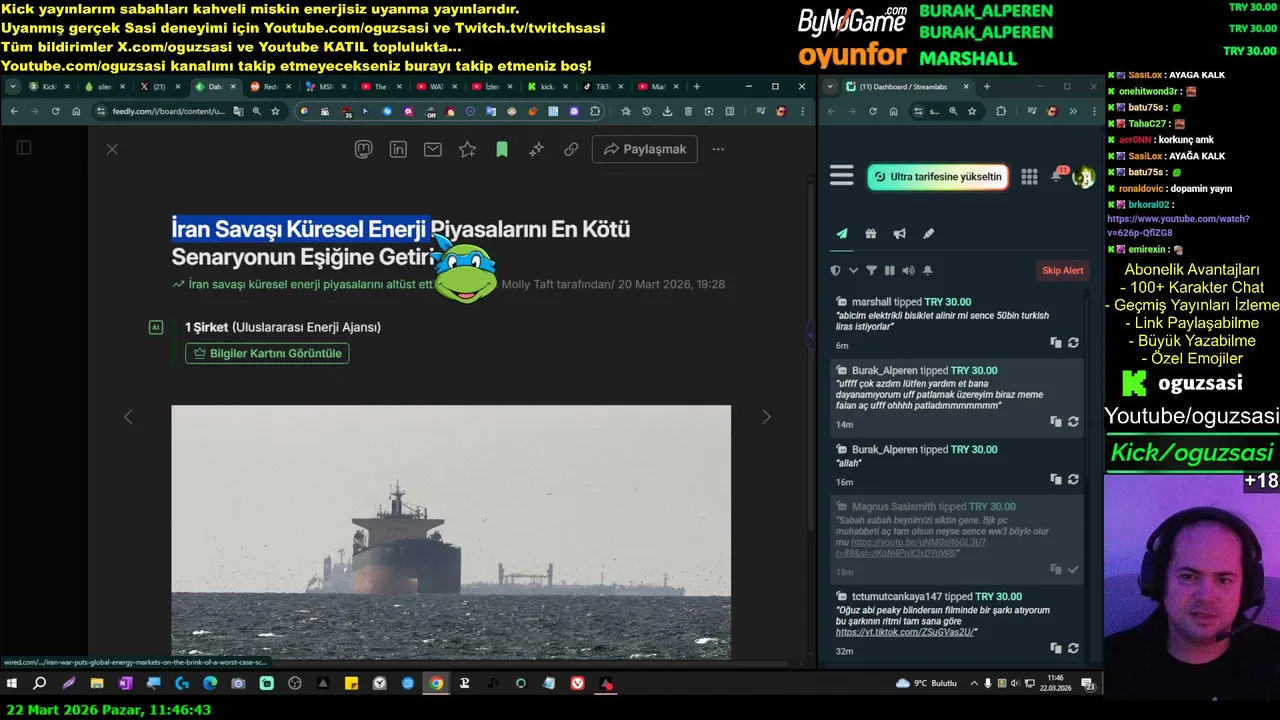Toggle the alert bell icon in events toolbar
Screen dimensions: 1280x720
click(927, 270)
